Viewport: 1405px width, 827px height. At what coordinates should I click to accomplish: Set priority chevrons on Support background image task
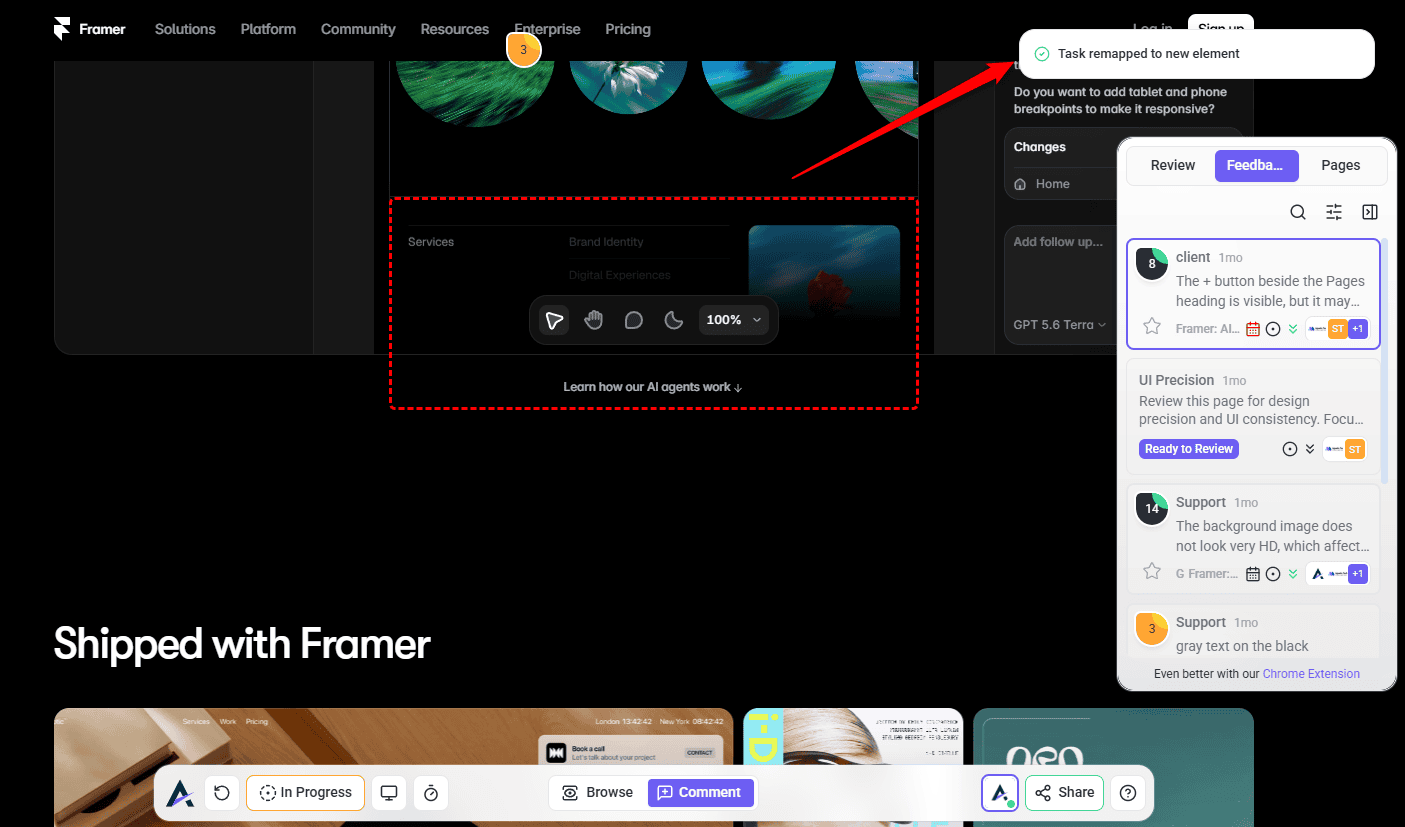pos(1293,574)
